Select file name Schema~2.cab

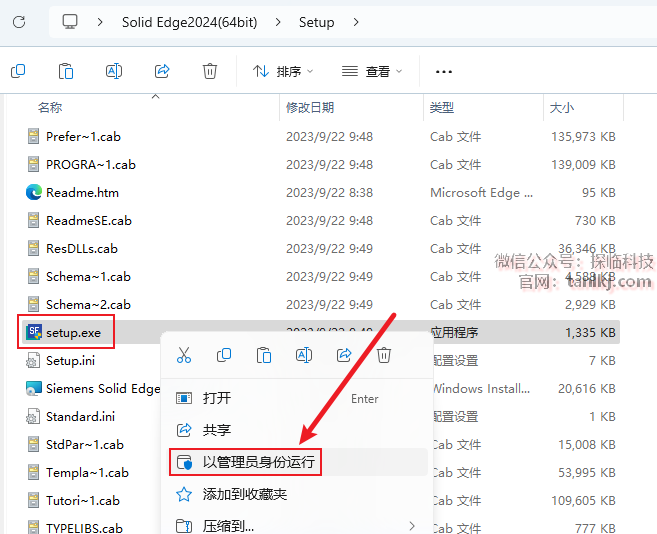point(88,304)
